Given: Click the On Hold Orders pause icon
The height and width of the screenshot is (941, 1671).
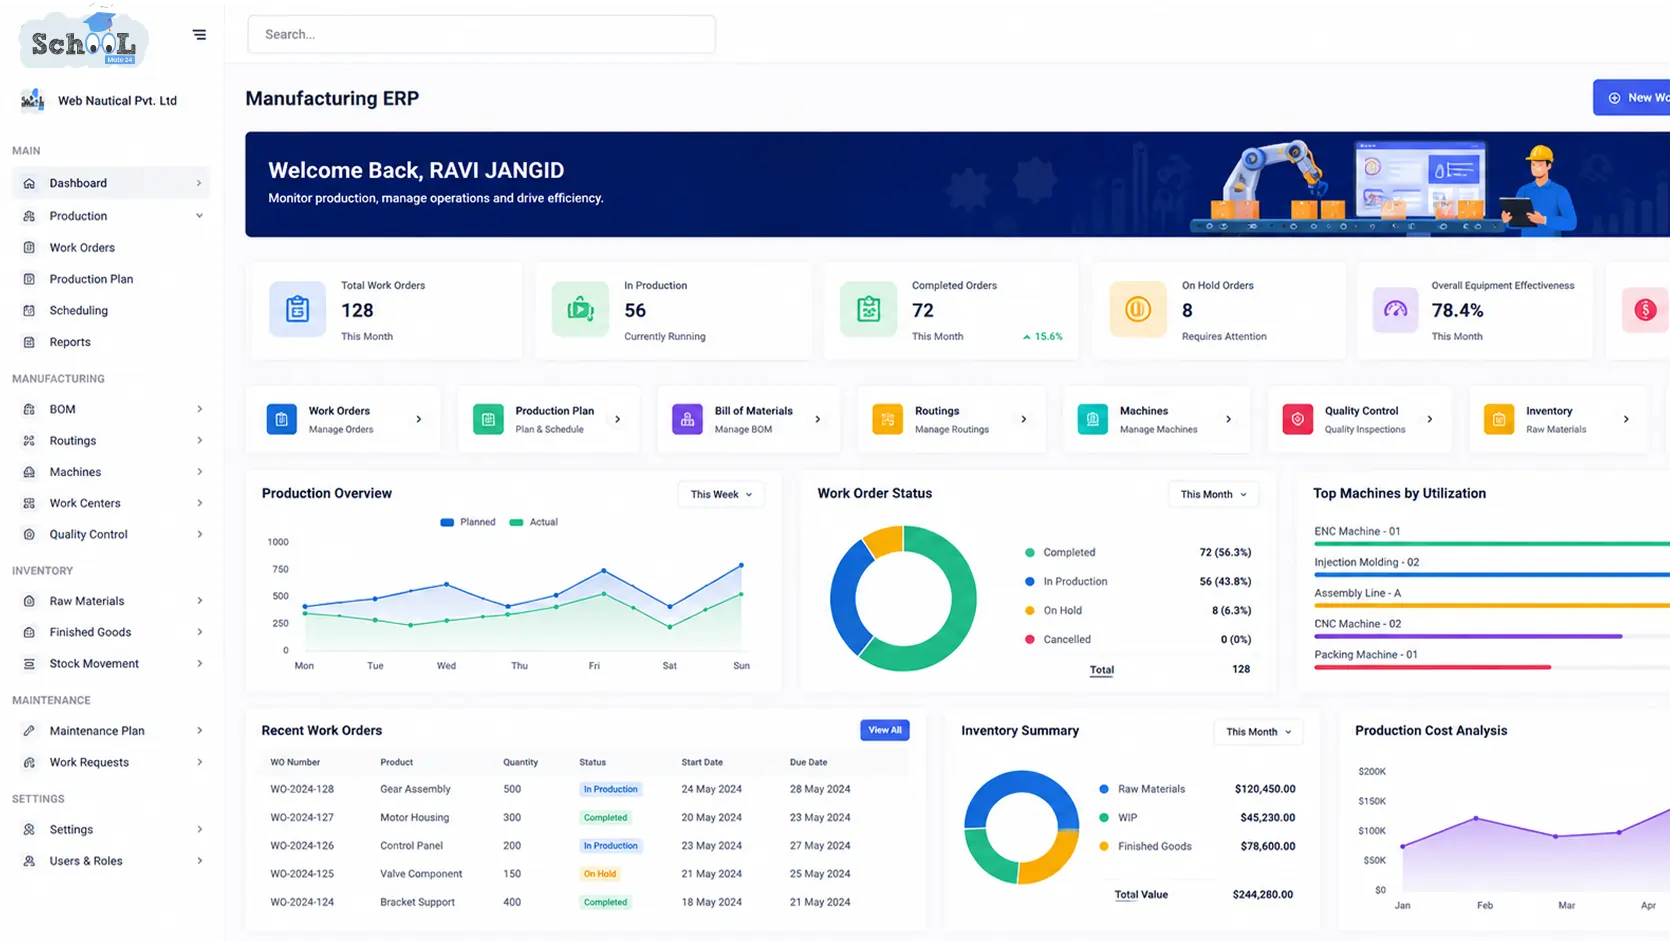Looking at the screenshot, I should point(1137,309).
